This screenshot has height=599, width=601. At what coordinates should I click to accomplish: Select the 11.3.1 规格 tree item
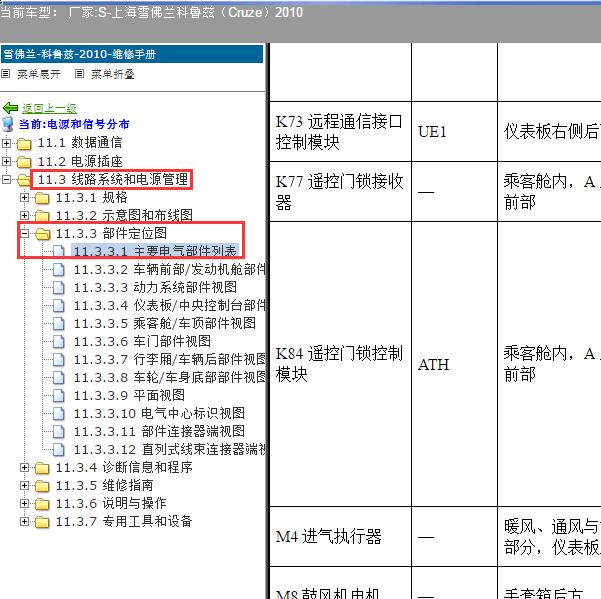coord(92,197)
